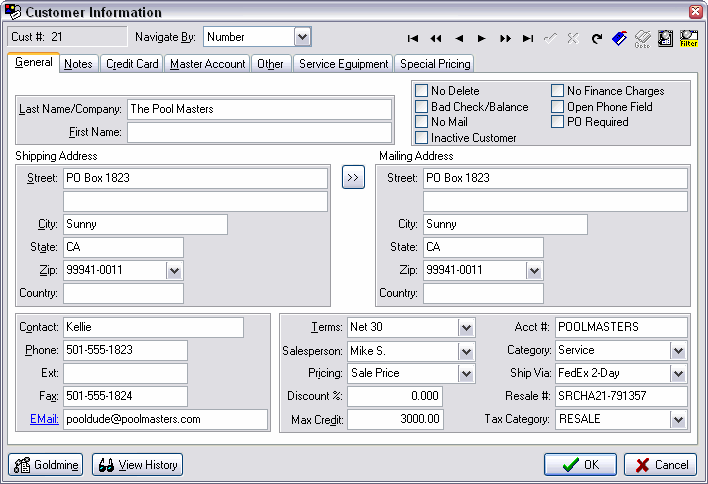Click the empty Ext field
708x484 pixels.
[125, 373]
